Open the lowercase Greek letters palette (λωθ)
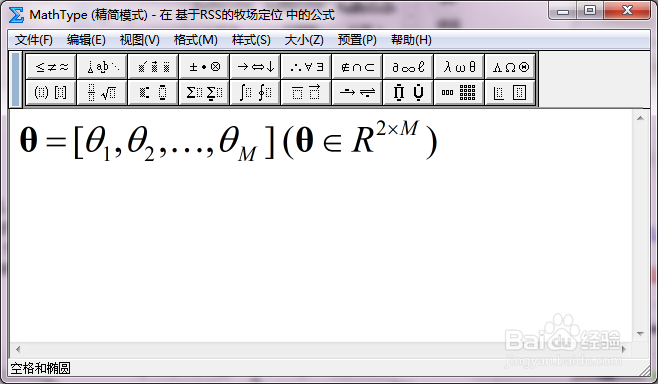The height and width of the screenshot is (384, 658). [x=459, y=66]
